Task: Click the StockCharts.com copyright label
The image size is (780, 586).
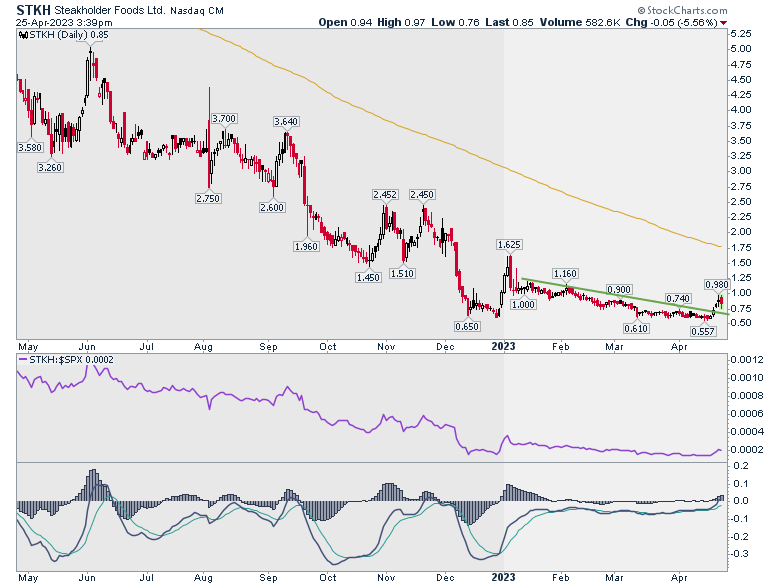Action: 682,10
